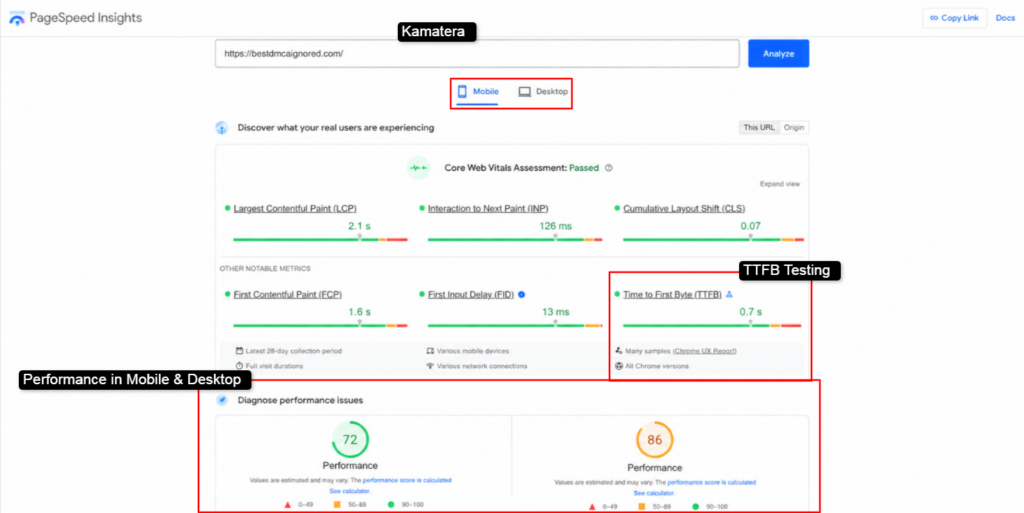The height and width of the screenshot is (513, 1024).
Task: Click the Passed assessment status text
Action: pos(584,168)
